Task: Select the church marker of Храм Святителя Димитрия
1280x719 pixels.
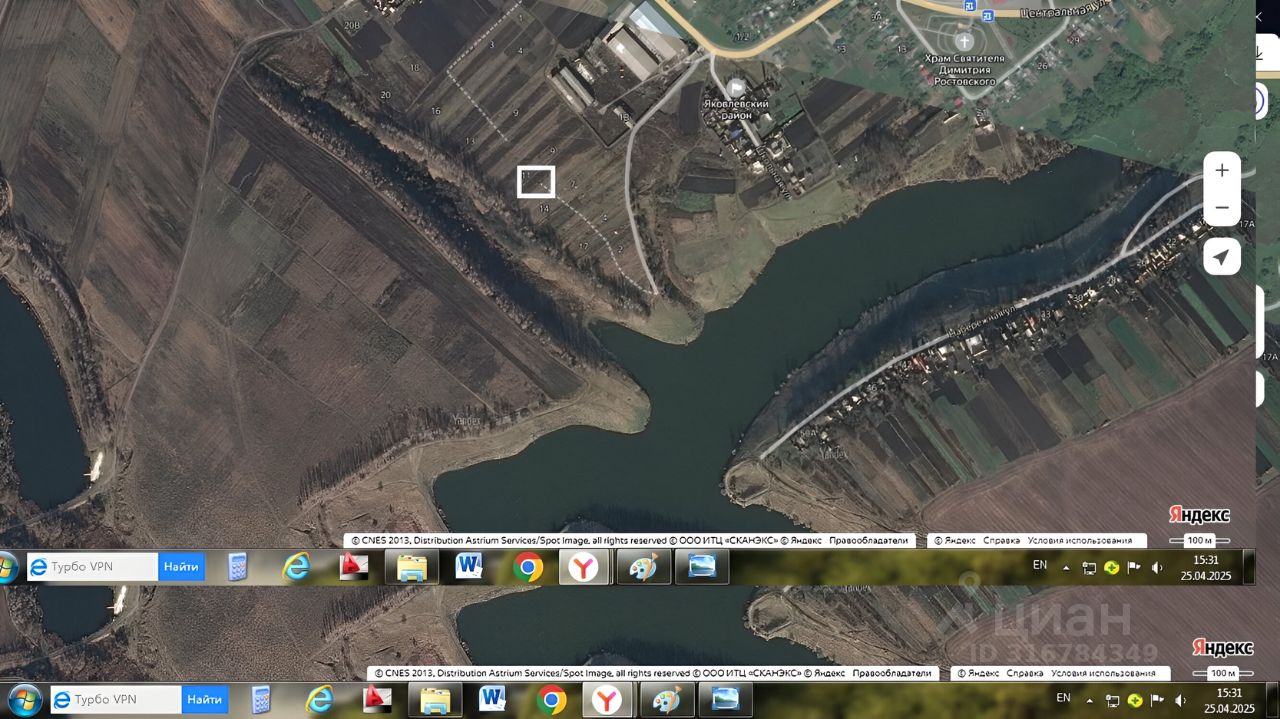Action: (964, 41)
